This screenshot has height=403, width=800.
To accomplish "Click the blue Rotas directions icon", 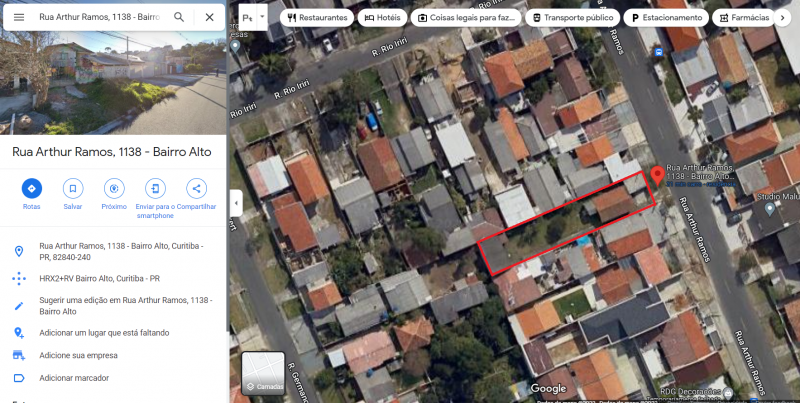I will (32, 188).
